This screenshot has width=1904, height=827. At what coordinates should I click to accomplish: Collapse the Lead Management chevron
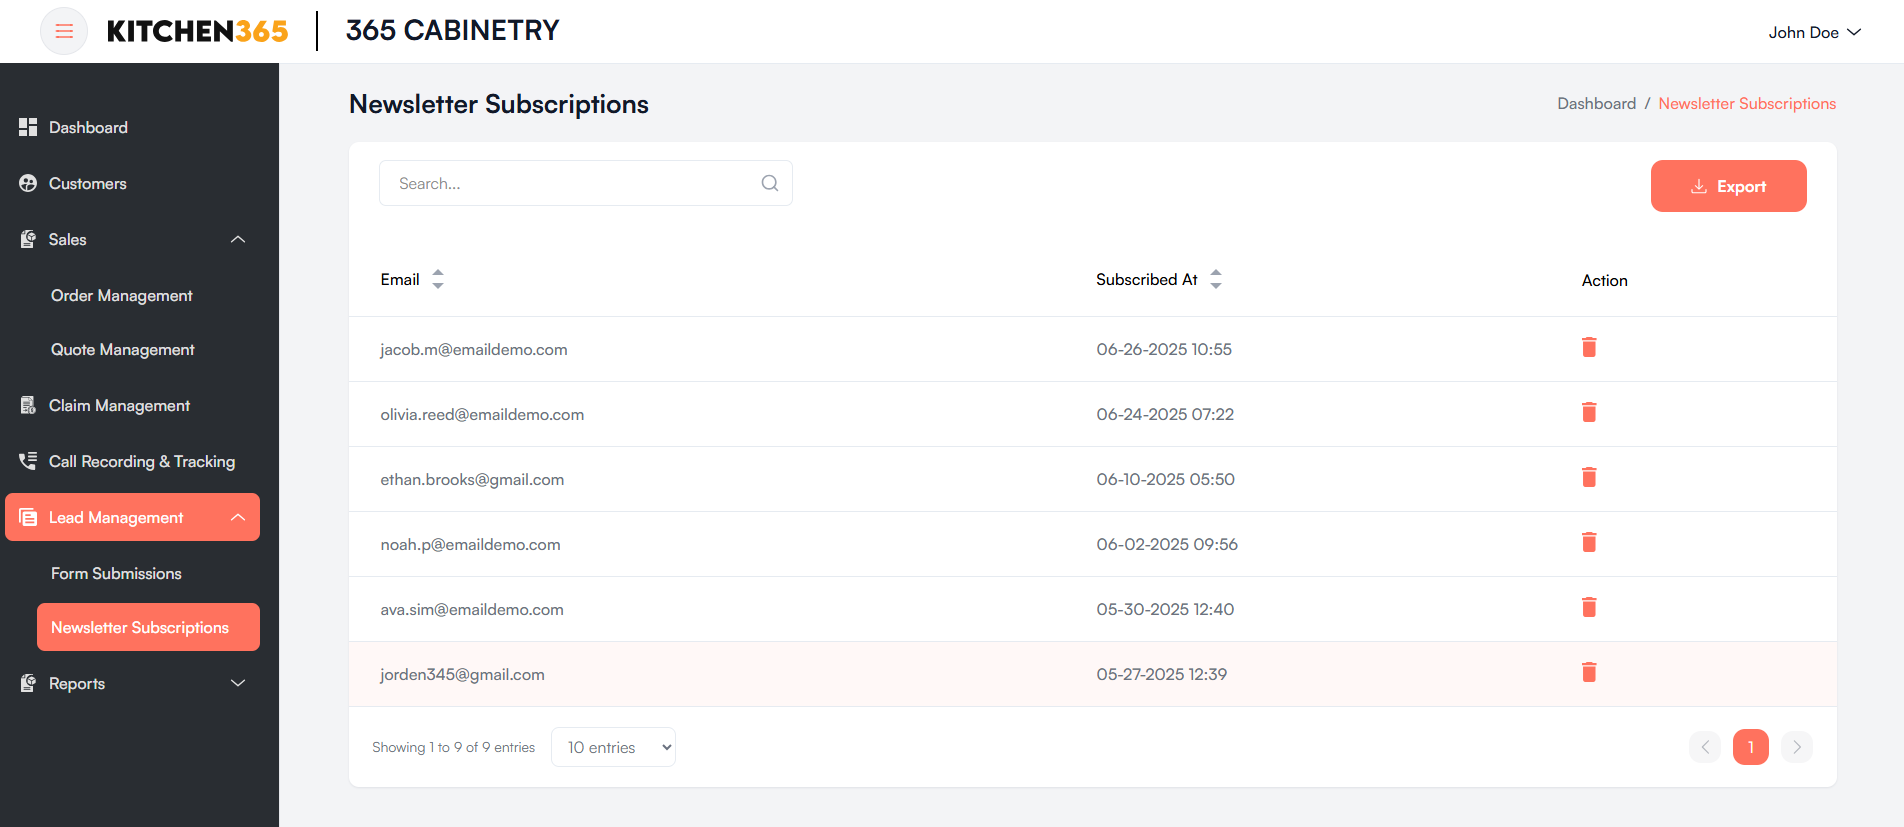click(238, 517)
